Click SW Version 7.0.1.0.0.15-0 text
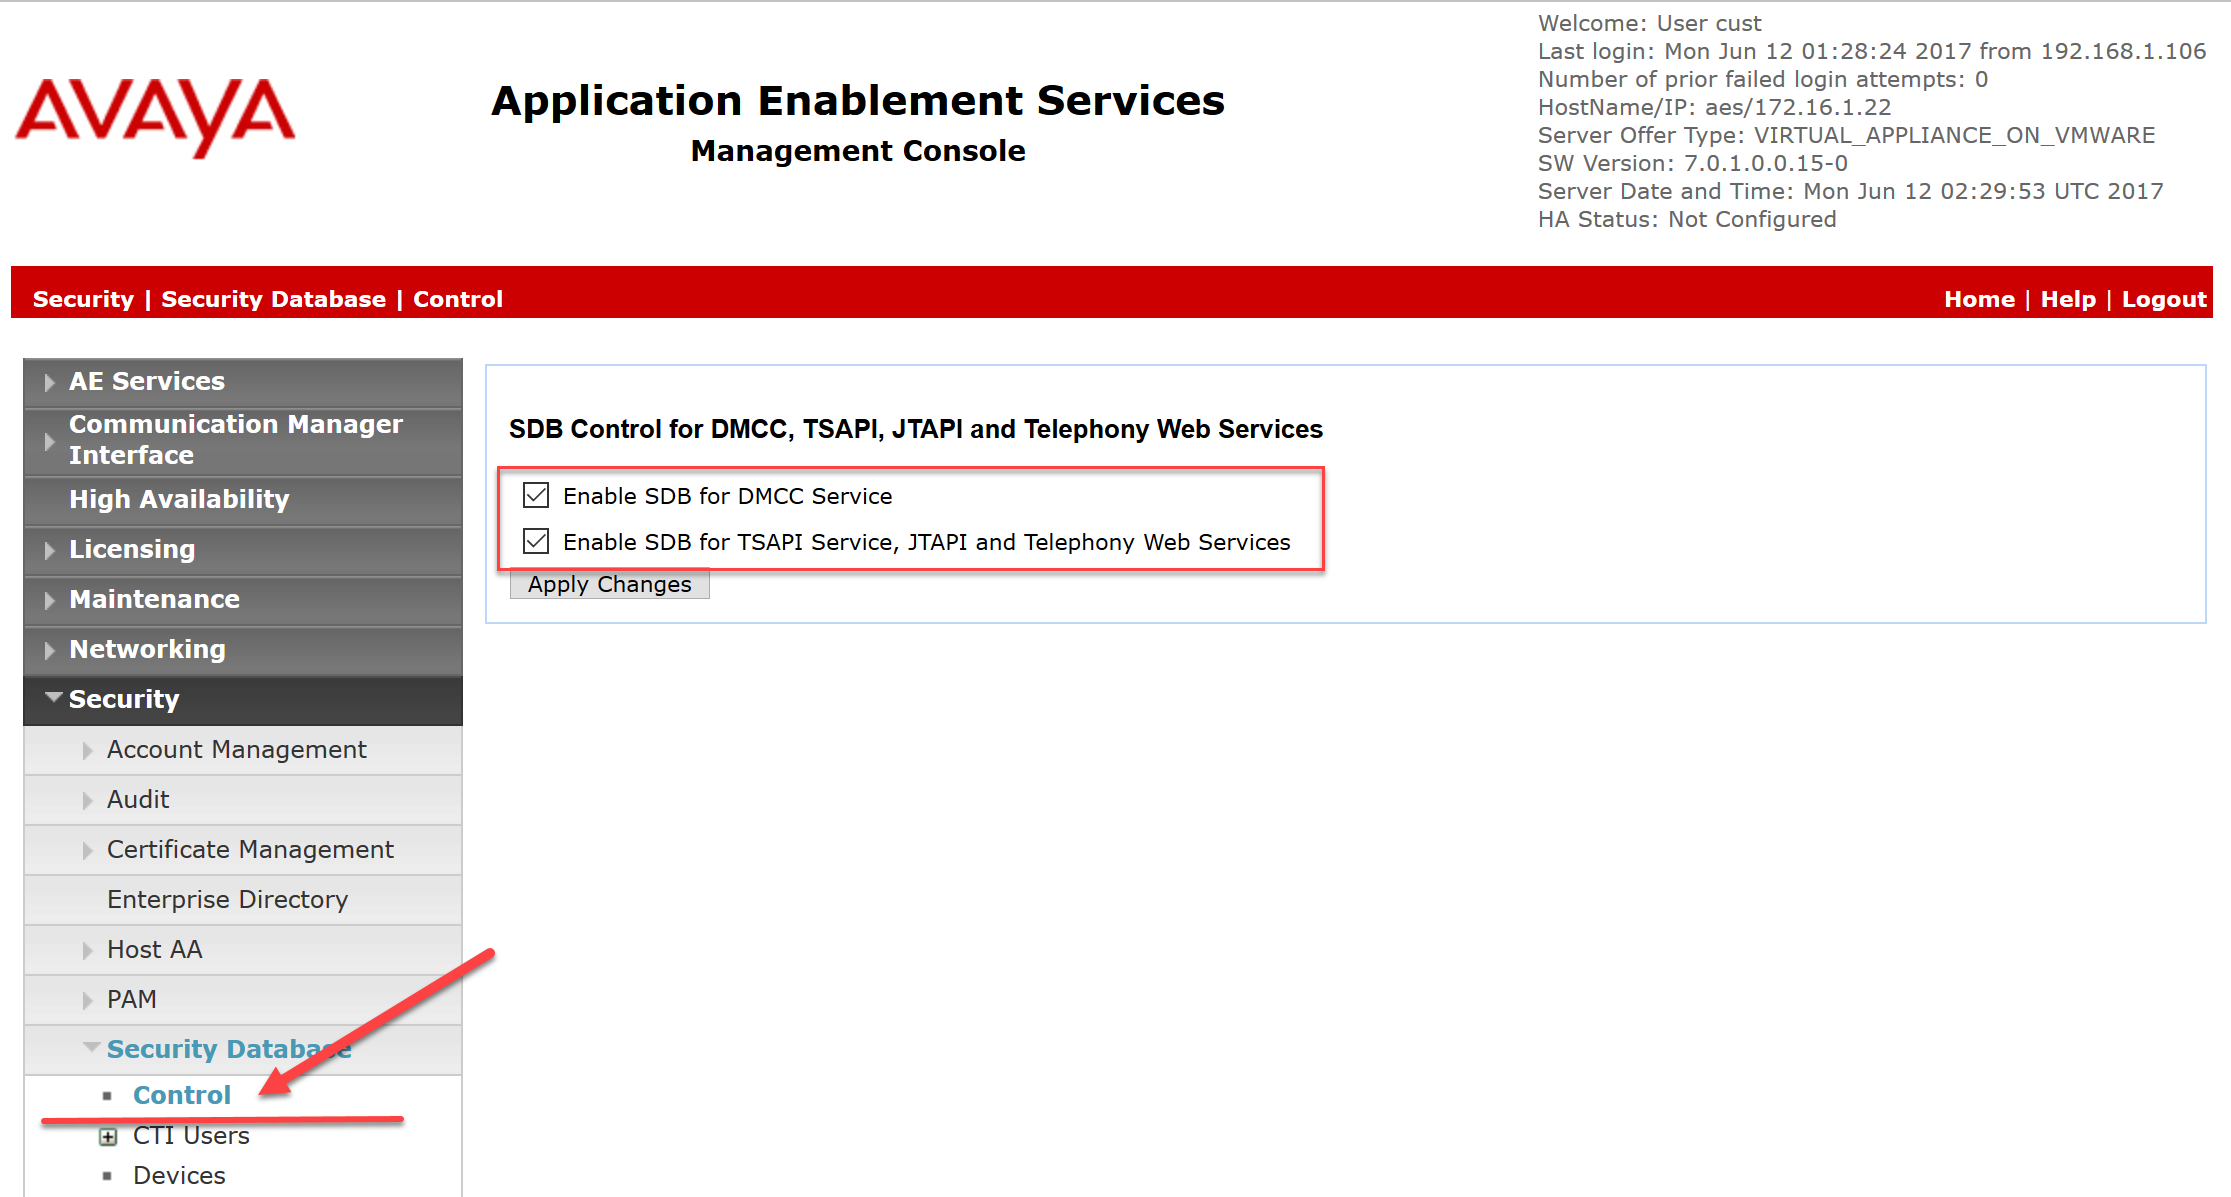 pos(1693,163)
